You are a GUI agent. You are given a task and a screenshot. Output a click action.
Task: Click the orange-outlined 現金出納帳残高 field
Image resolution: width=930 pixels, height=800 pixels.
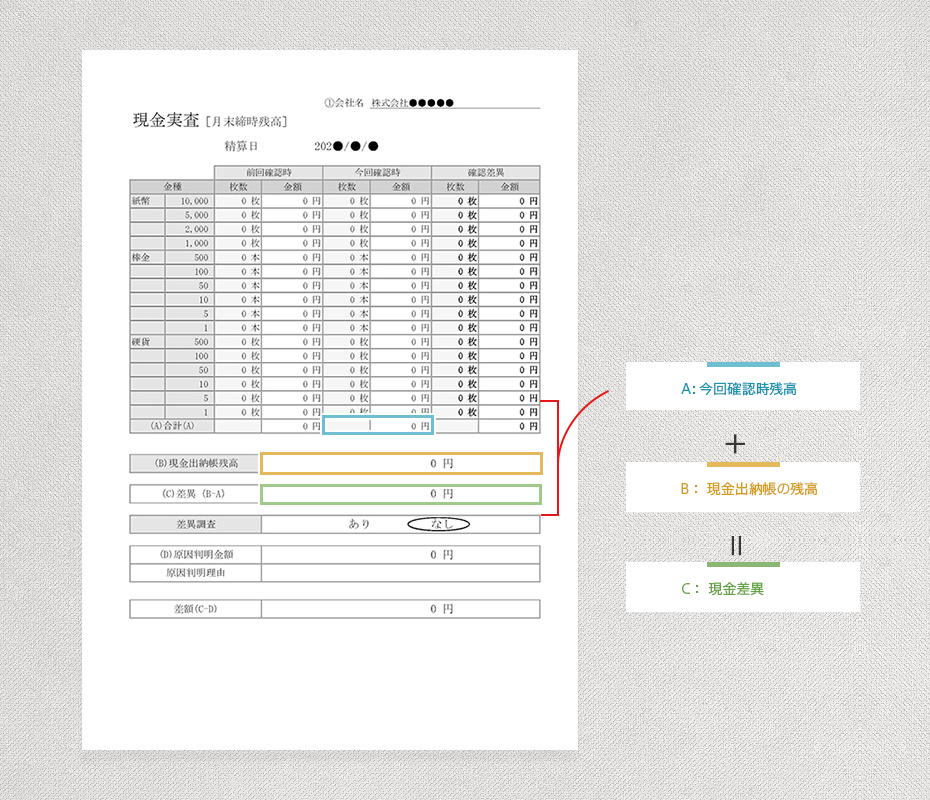coord(401,464)
